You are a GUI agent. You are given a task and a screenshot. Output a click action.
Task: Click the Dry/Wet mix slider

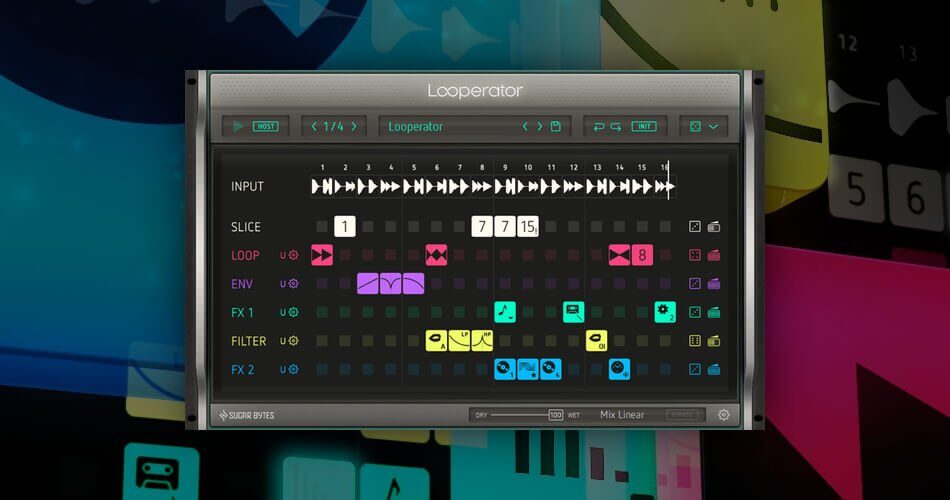point(518,415)
